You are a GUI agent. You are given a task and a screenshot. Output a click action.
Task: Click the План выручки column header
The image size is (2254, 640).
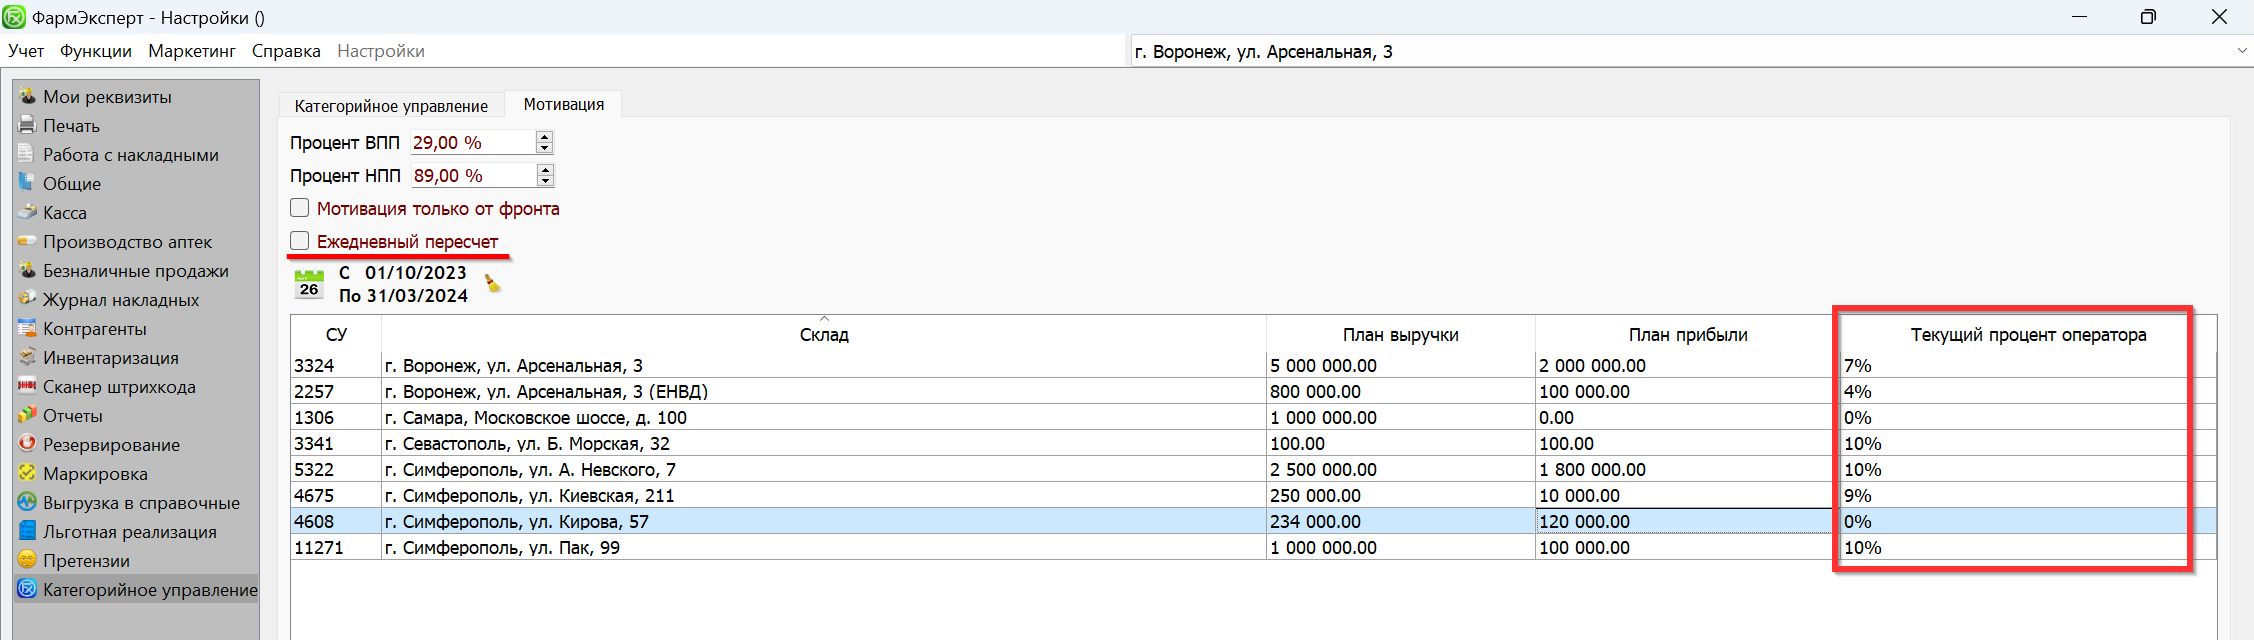point(1400,335)
